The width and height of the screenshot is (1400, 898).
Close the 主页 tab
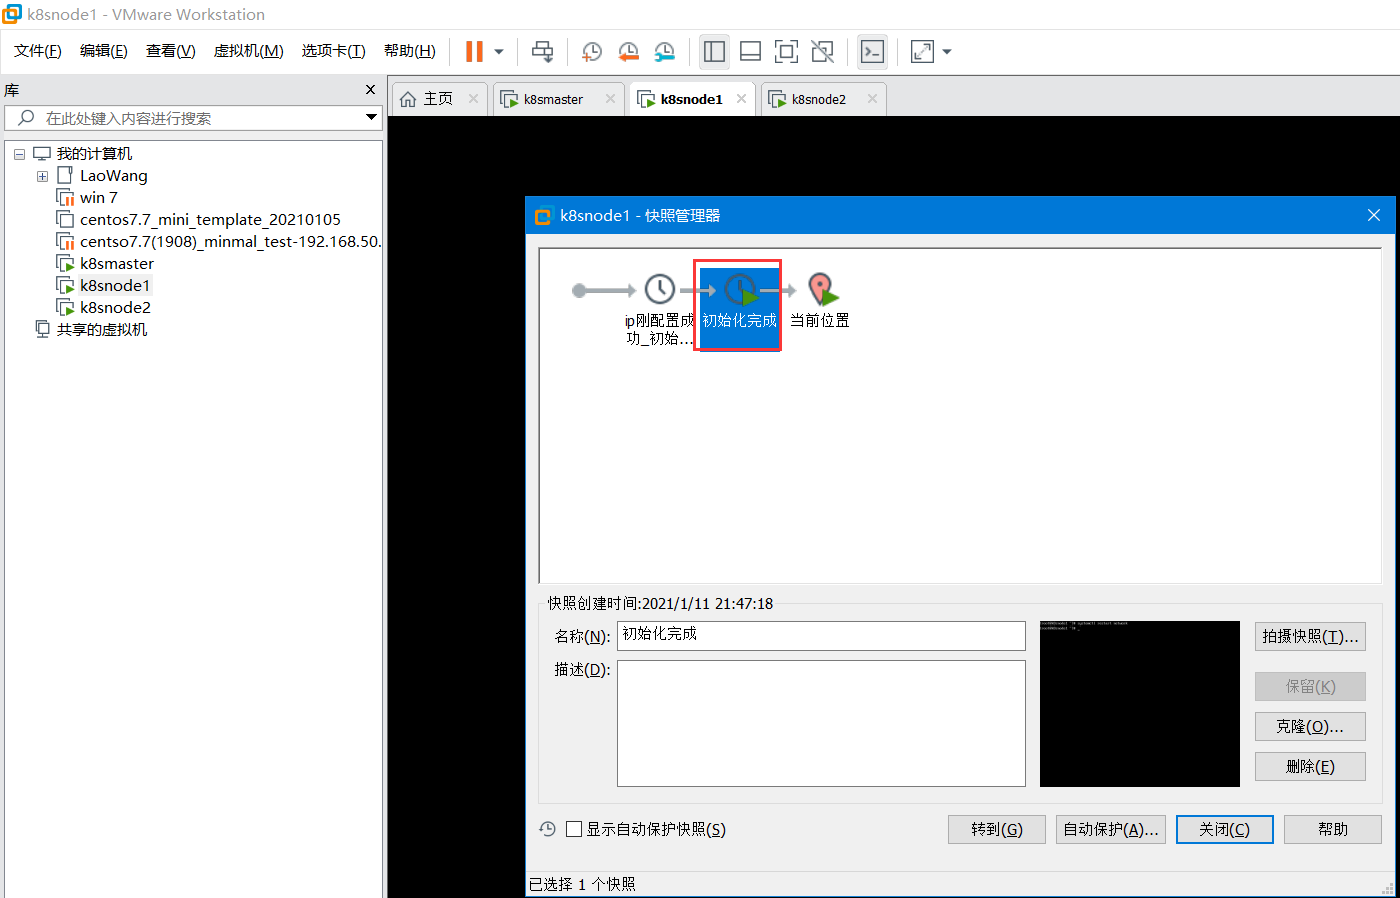click(473, 99)
